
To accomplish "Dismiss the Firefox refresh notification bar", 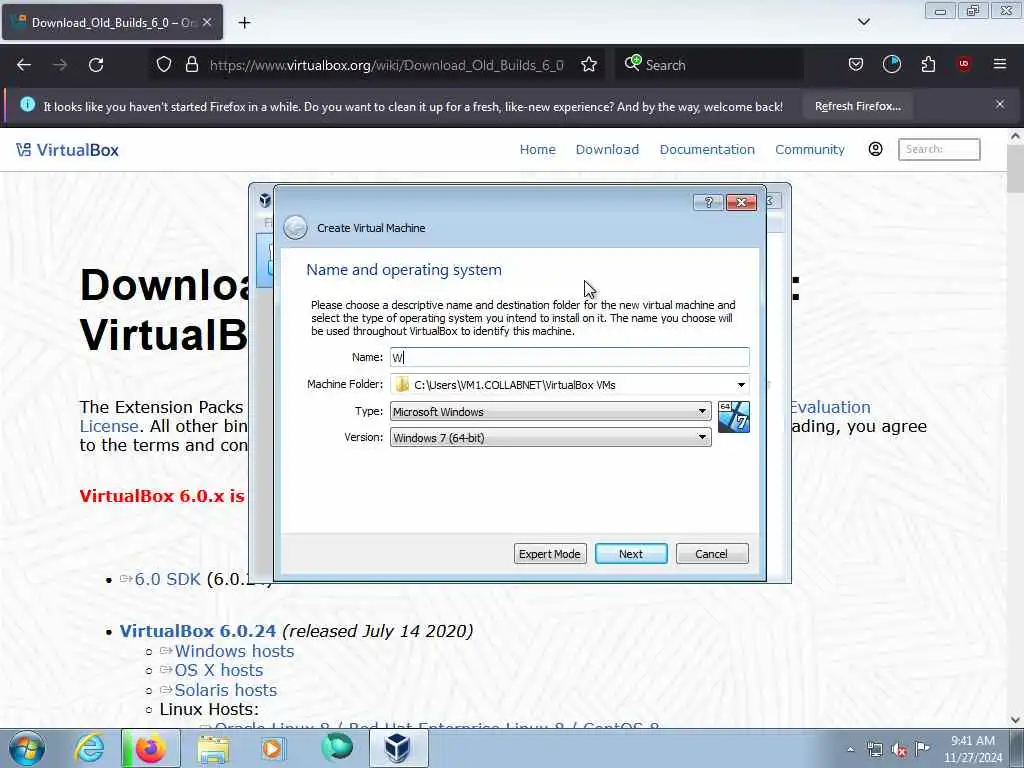I will coord(1000,104).
